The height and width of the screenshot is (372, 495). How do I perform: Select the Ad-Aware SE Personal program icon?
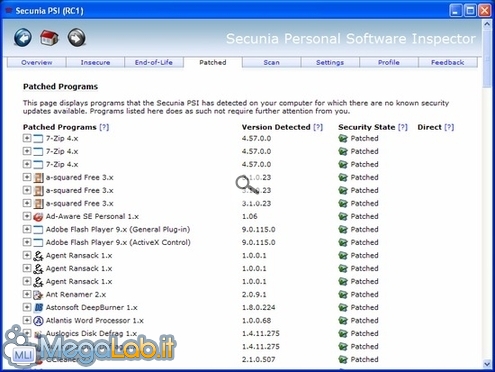[38, 217]
